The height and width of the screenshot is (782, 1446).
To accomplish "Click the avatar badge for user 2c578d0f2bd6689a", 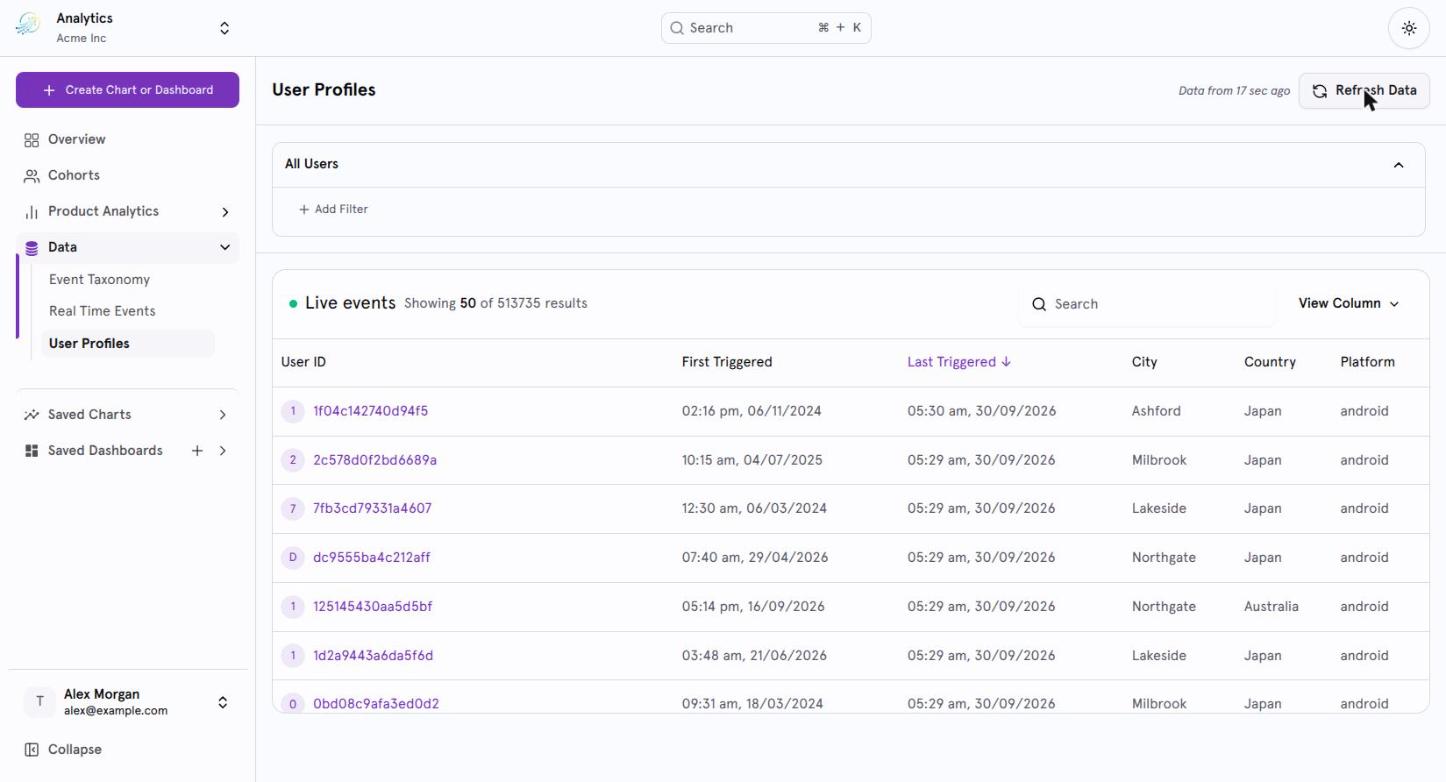I will click(293, 460).
